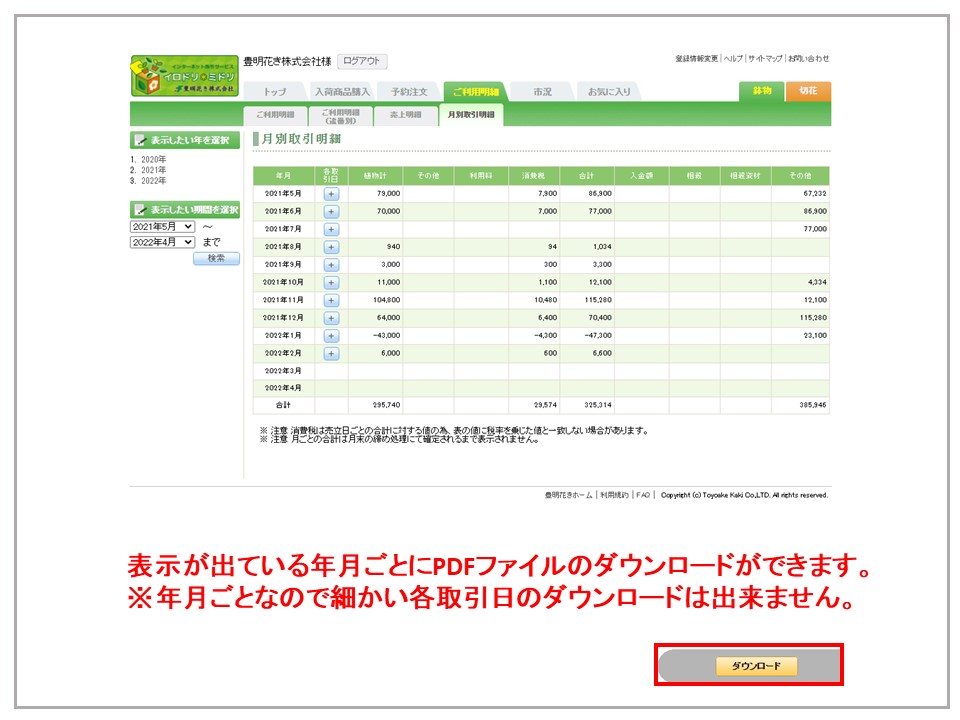Expand transaction days for 2021年5月 row

tap(331, 194)
